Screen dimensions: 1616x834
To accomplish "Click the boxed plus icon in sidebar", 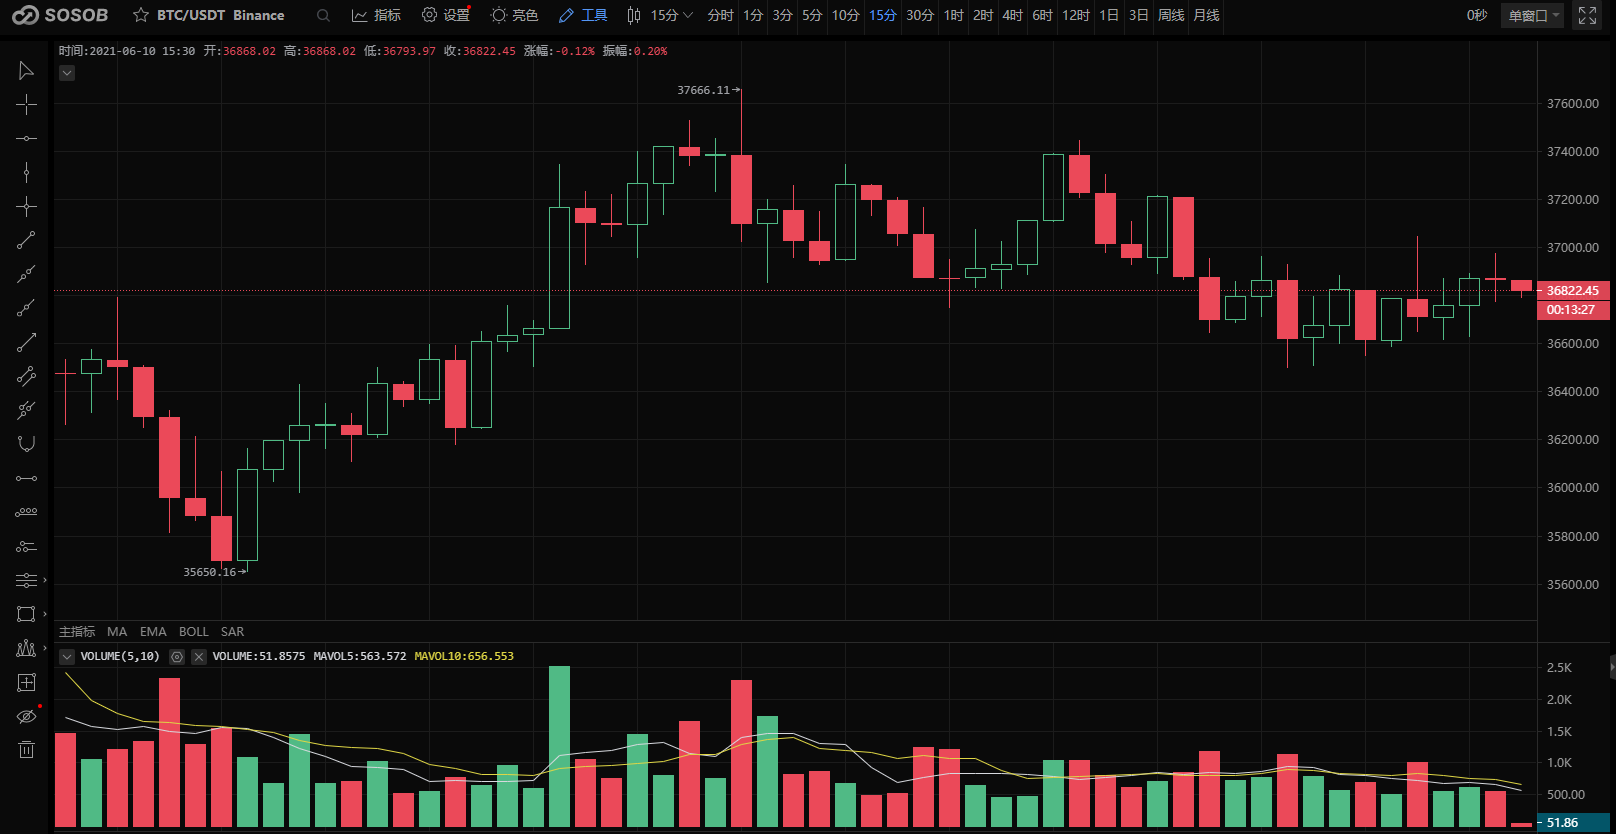I will tap(26, 682).
